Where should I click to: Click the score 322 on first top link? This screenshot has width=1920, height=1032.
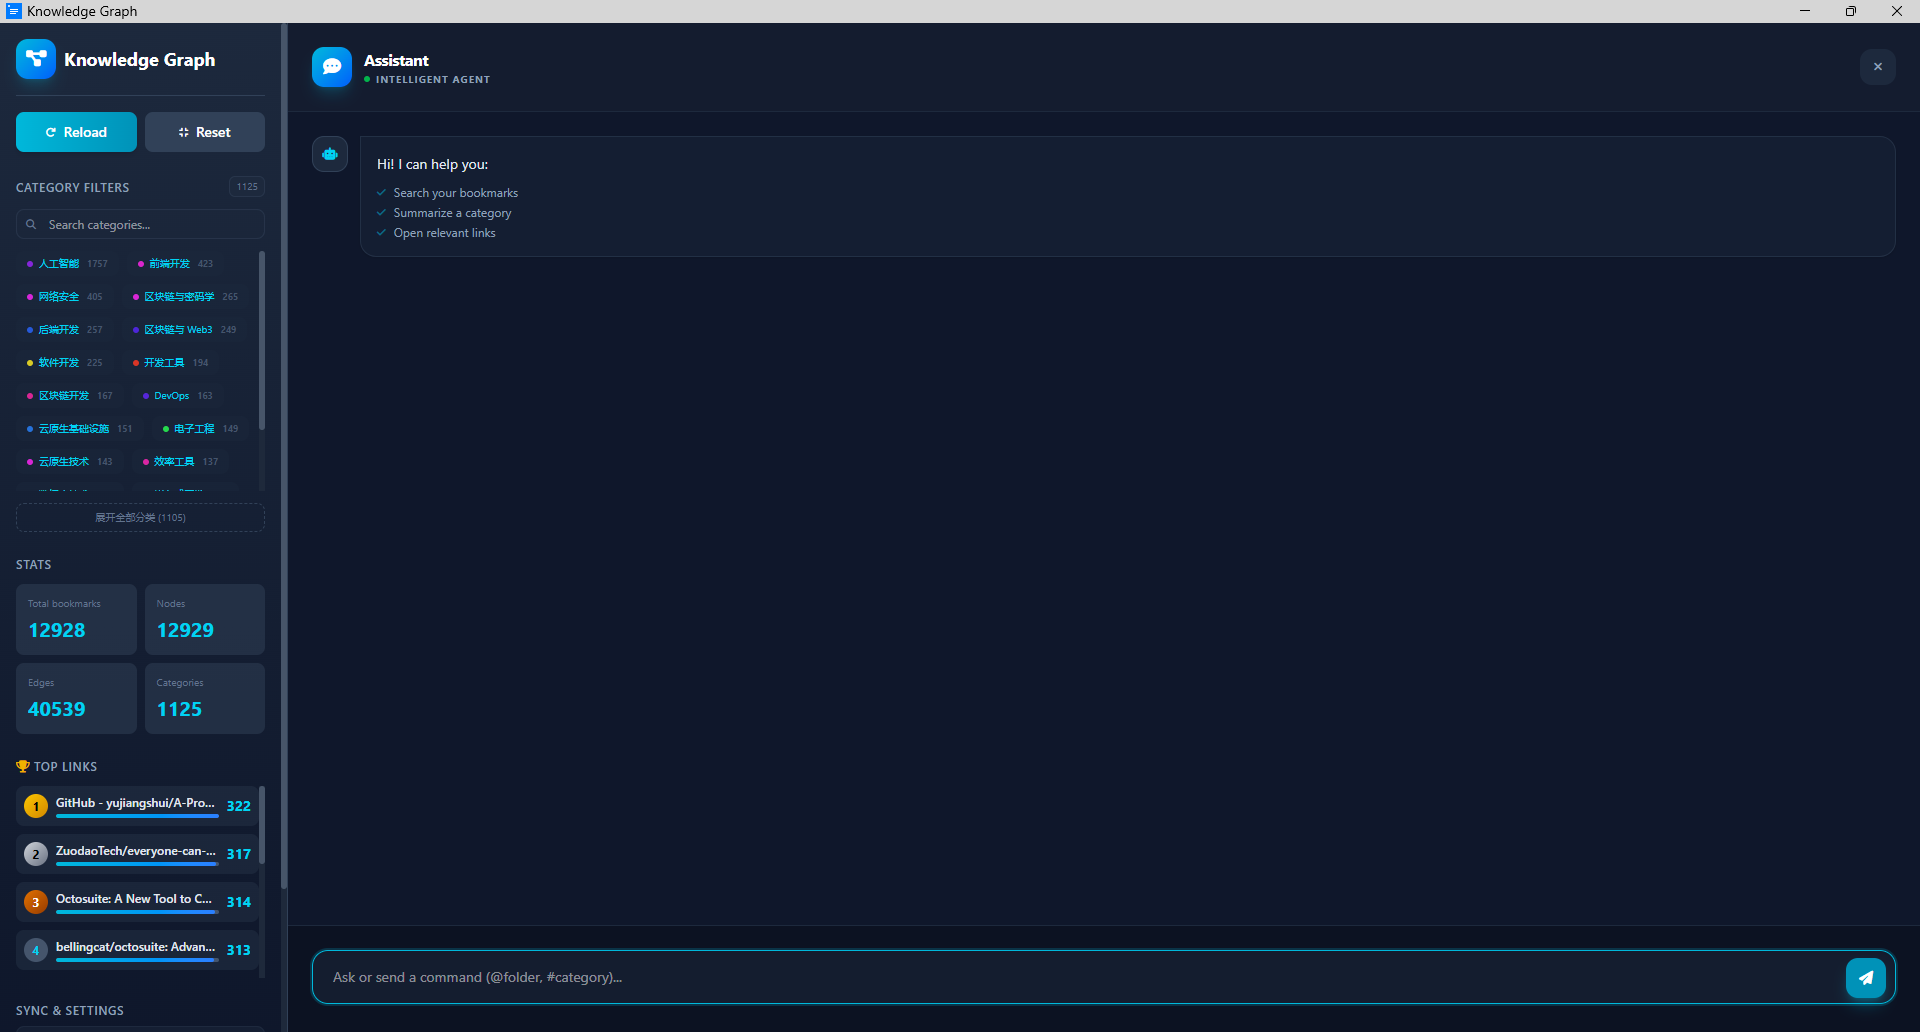click(238, 806)
